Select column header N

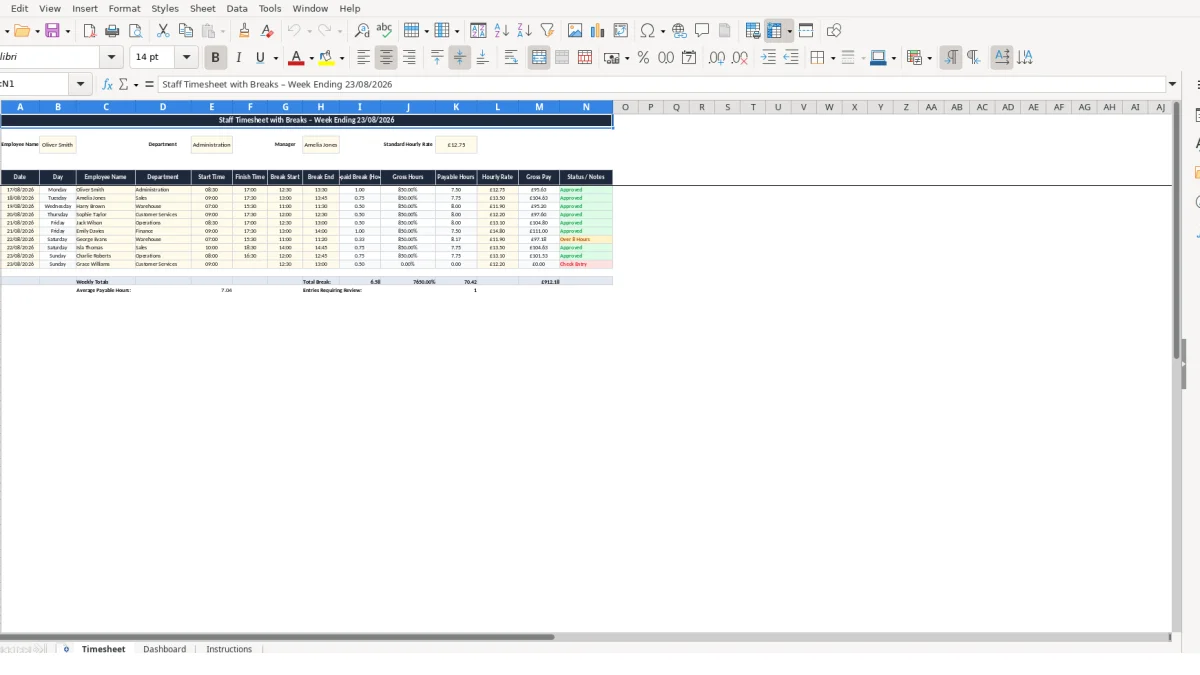pyautogui.click(x=586, y=107)
